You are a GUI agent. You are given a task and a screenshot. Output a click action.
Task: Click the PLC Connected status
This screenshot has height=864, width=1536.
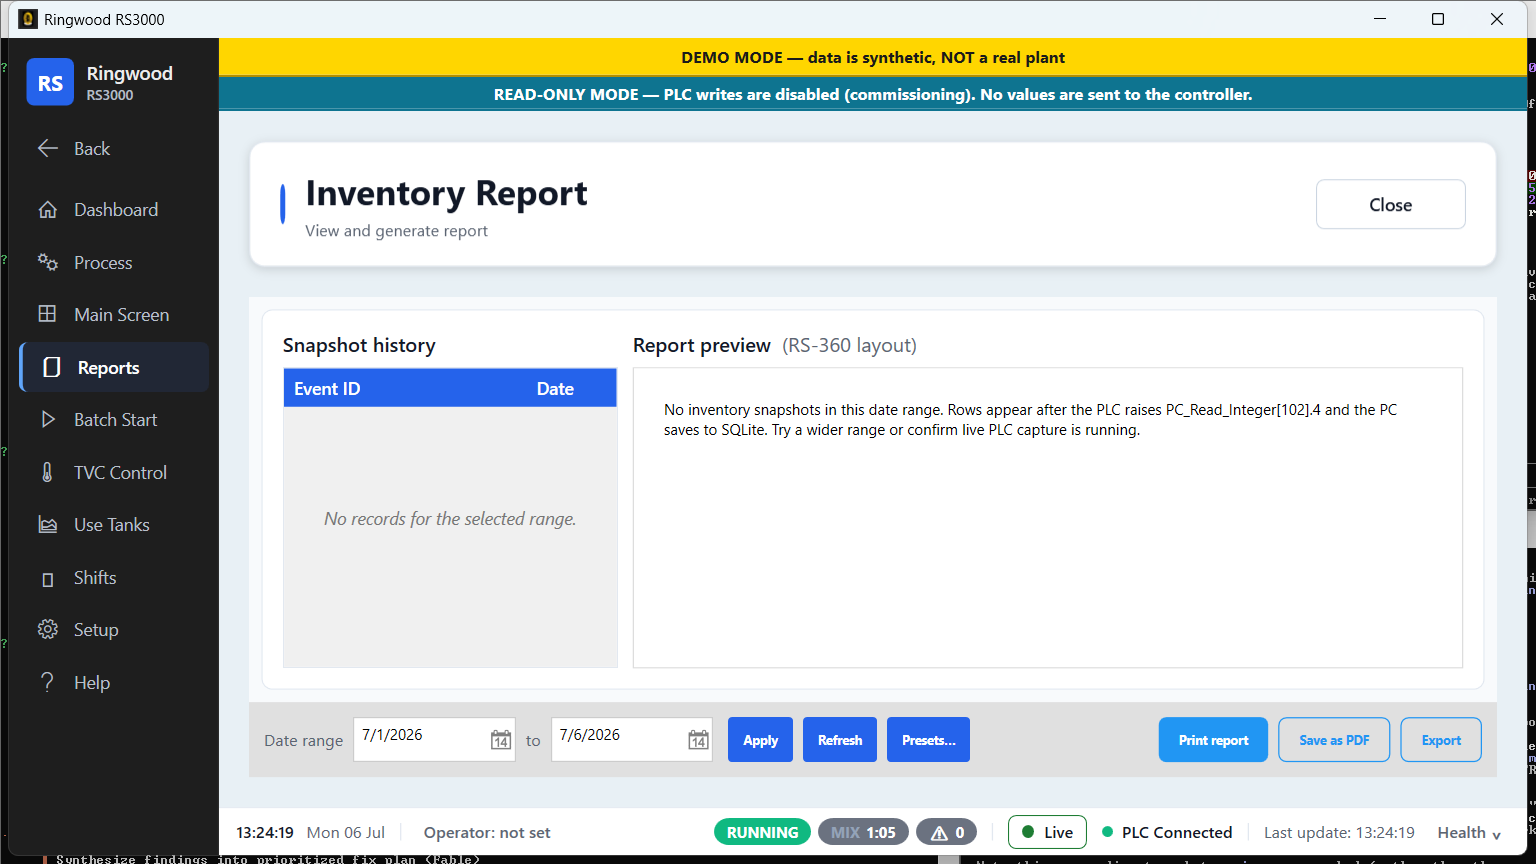pos(1167,832)
